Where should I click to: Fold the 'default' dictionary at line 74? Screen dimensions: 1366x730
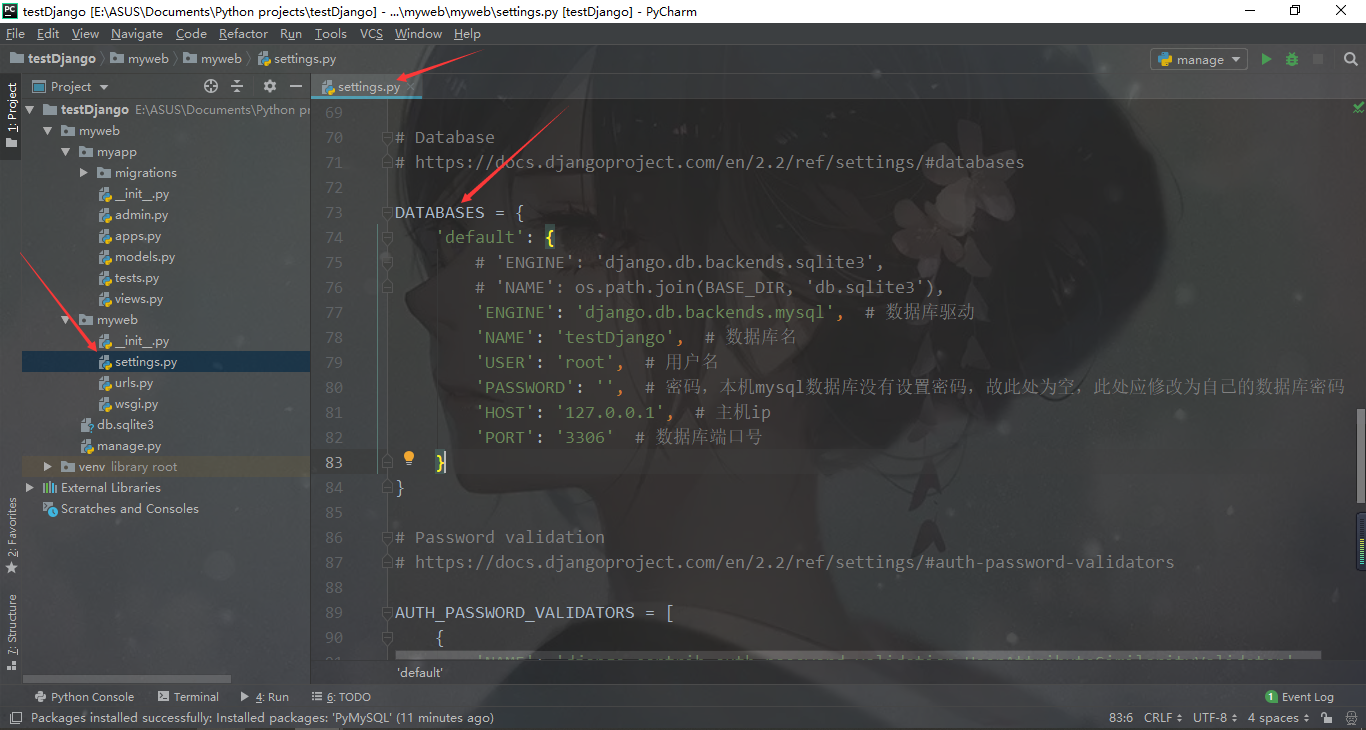click(x=387, y=237)
